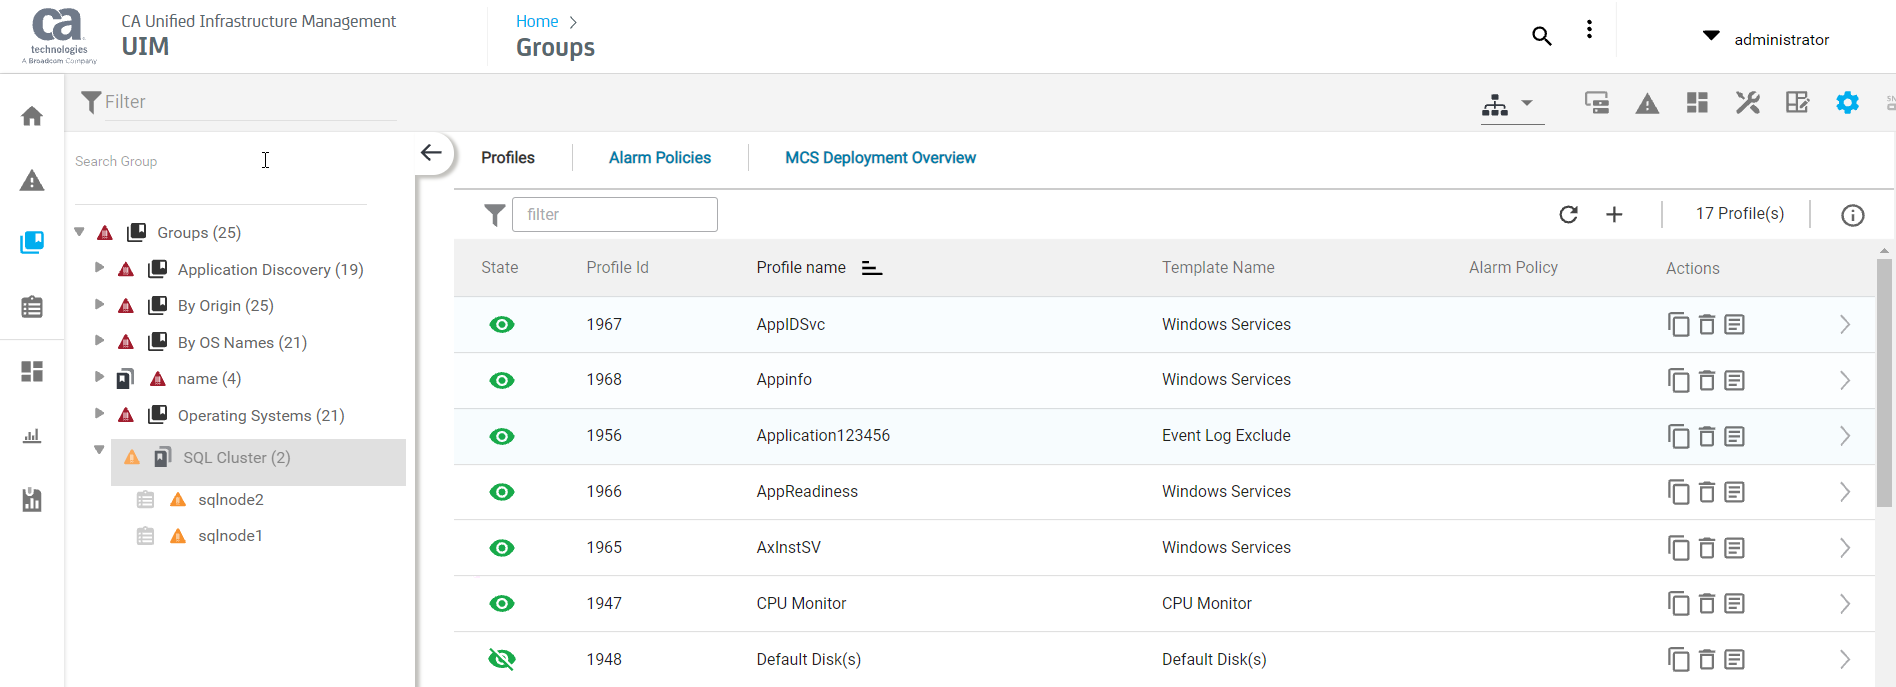Open the alarms triangle icon in toolbar
The height and width of the screenshot is (687, 1896).
(1647, 103)
